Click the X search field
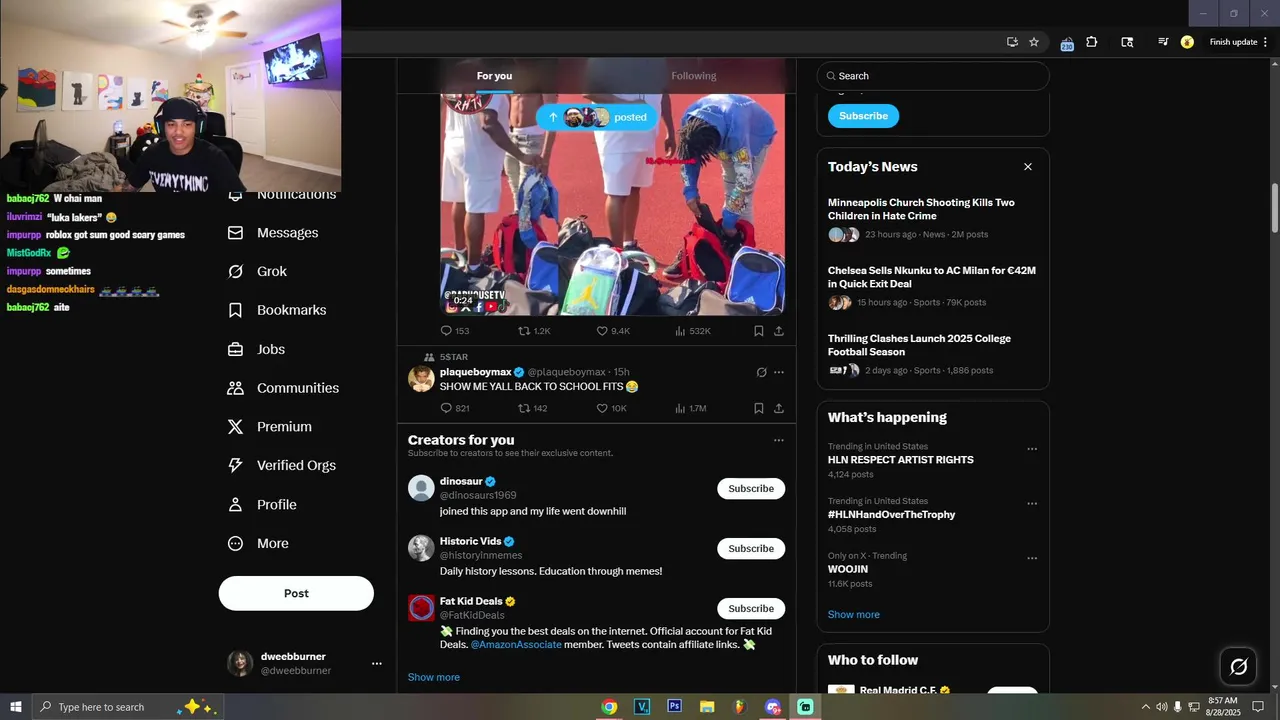The width and height of the screenshot is (1280, 720). coord(933,76)
